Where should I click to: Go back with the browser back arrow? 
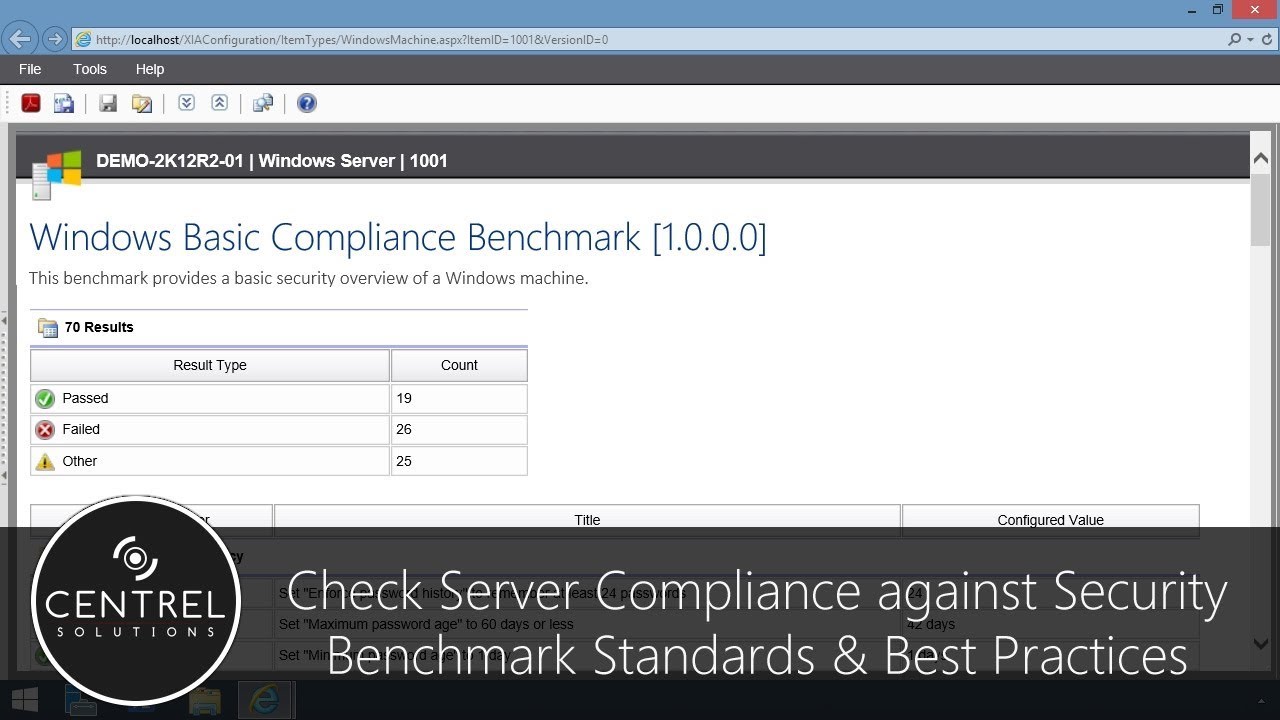pyautogui.click(x=20, y=40)
